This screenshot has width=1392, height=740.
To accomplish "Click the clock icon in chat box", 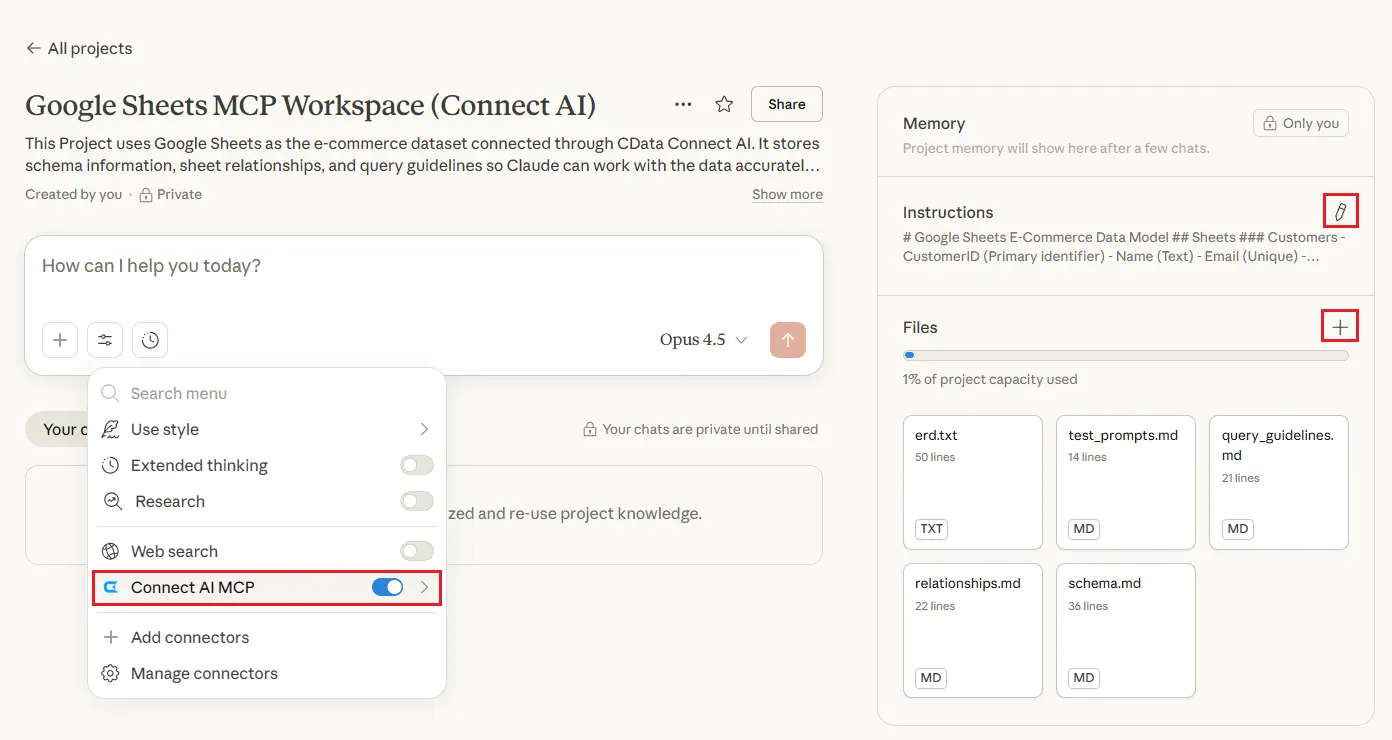I will point(150,340).
